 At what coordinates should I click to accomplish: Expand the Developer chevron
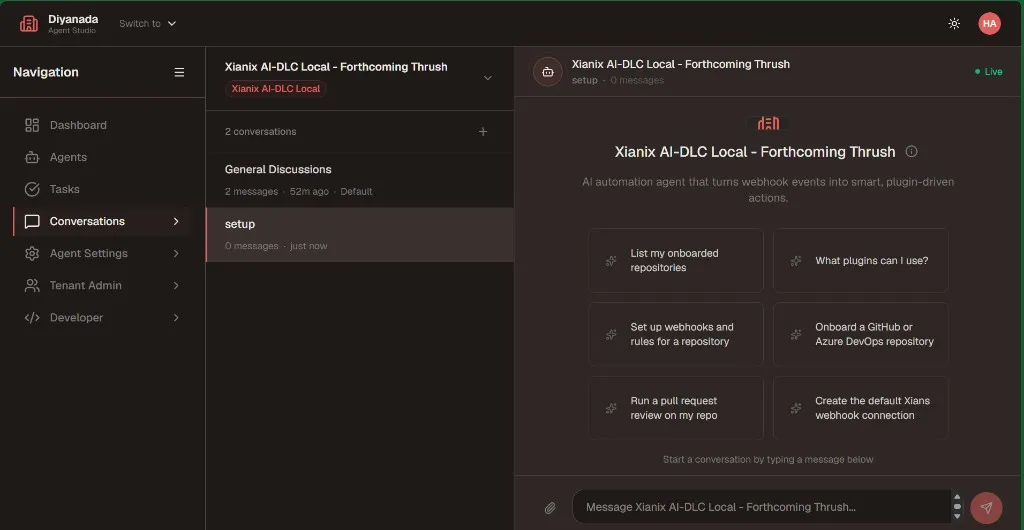coord(176,317)
